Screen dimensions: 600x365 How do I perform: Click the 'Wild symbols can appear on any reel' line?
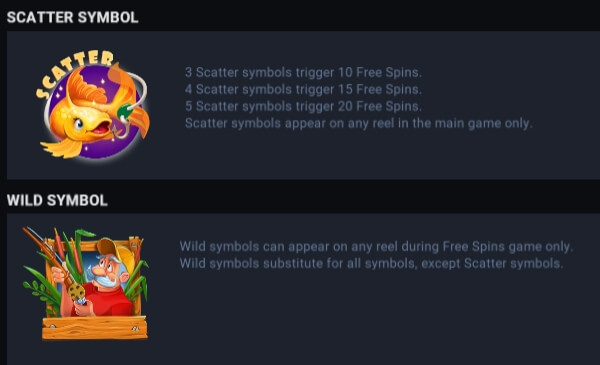tap(376, 246)
